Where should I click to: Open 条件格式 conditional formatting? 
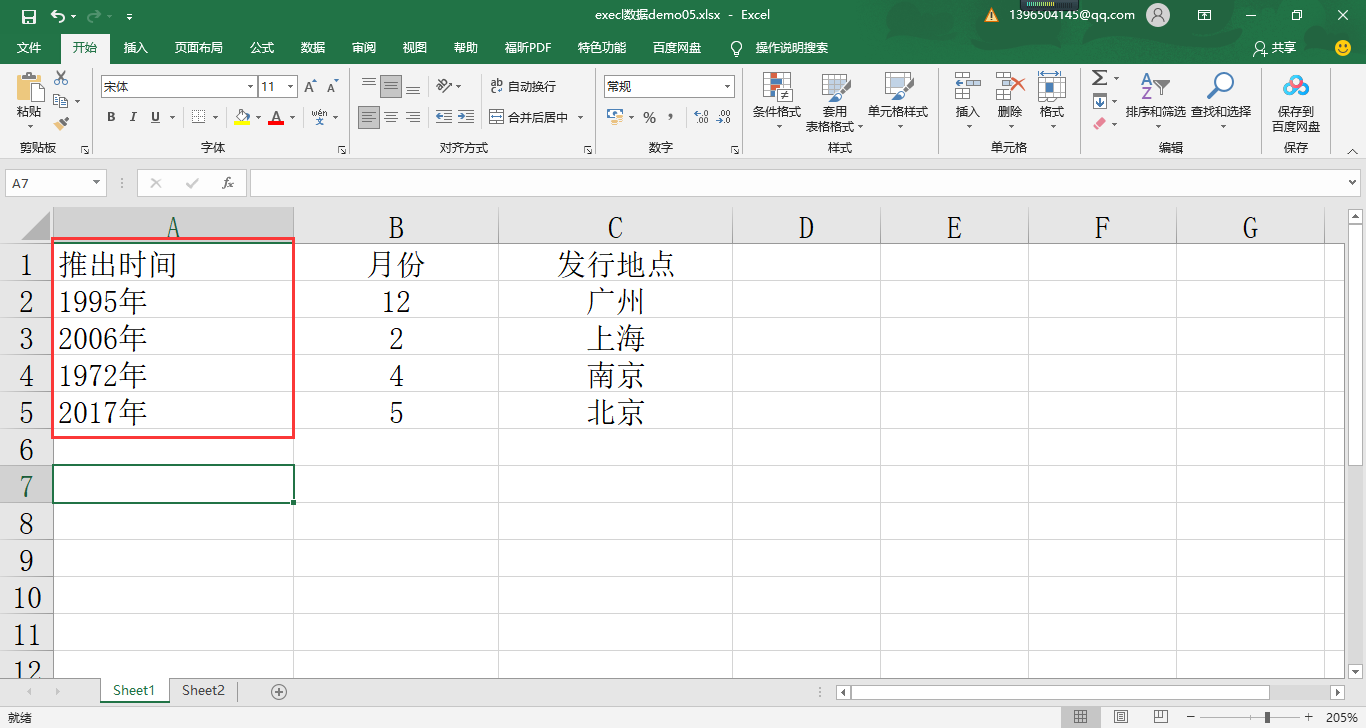click(777, 101)
